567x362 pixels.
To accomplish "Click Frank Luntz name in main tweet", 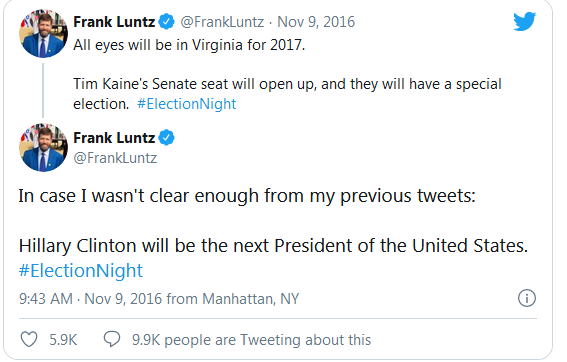I will pos(114,138).
